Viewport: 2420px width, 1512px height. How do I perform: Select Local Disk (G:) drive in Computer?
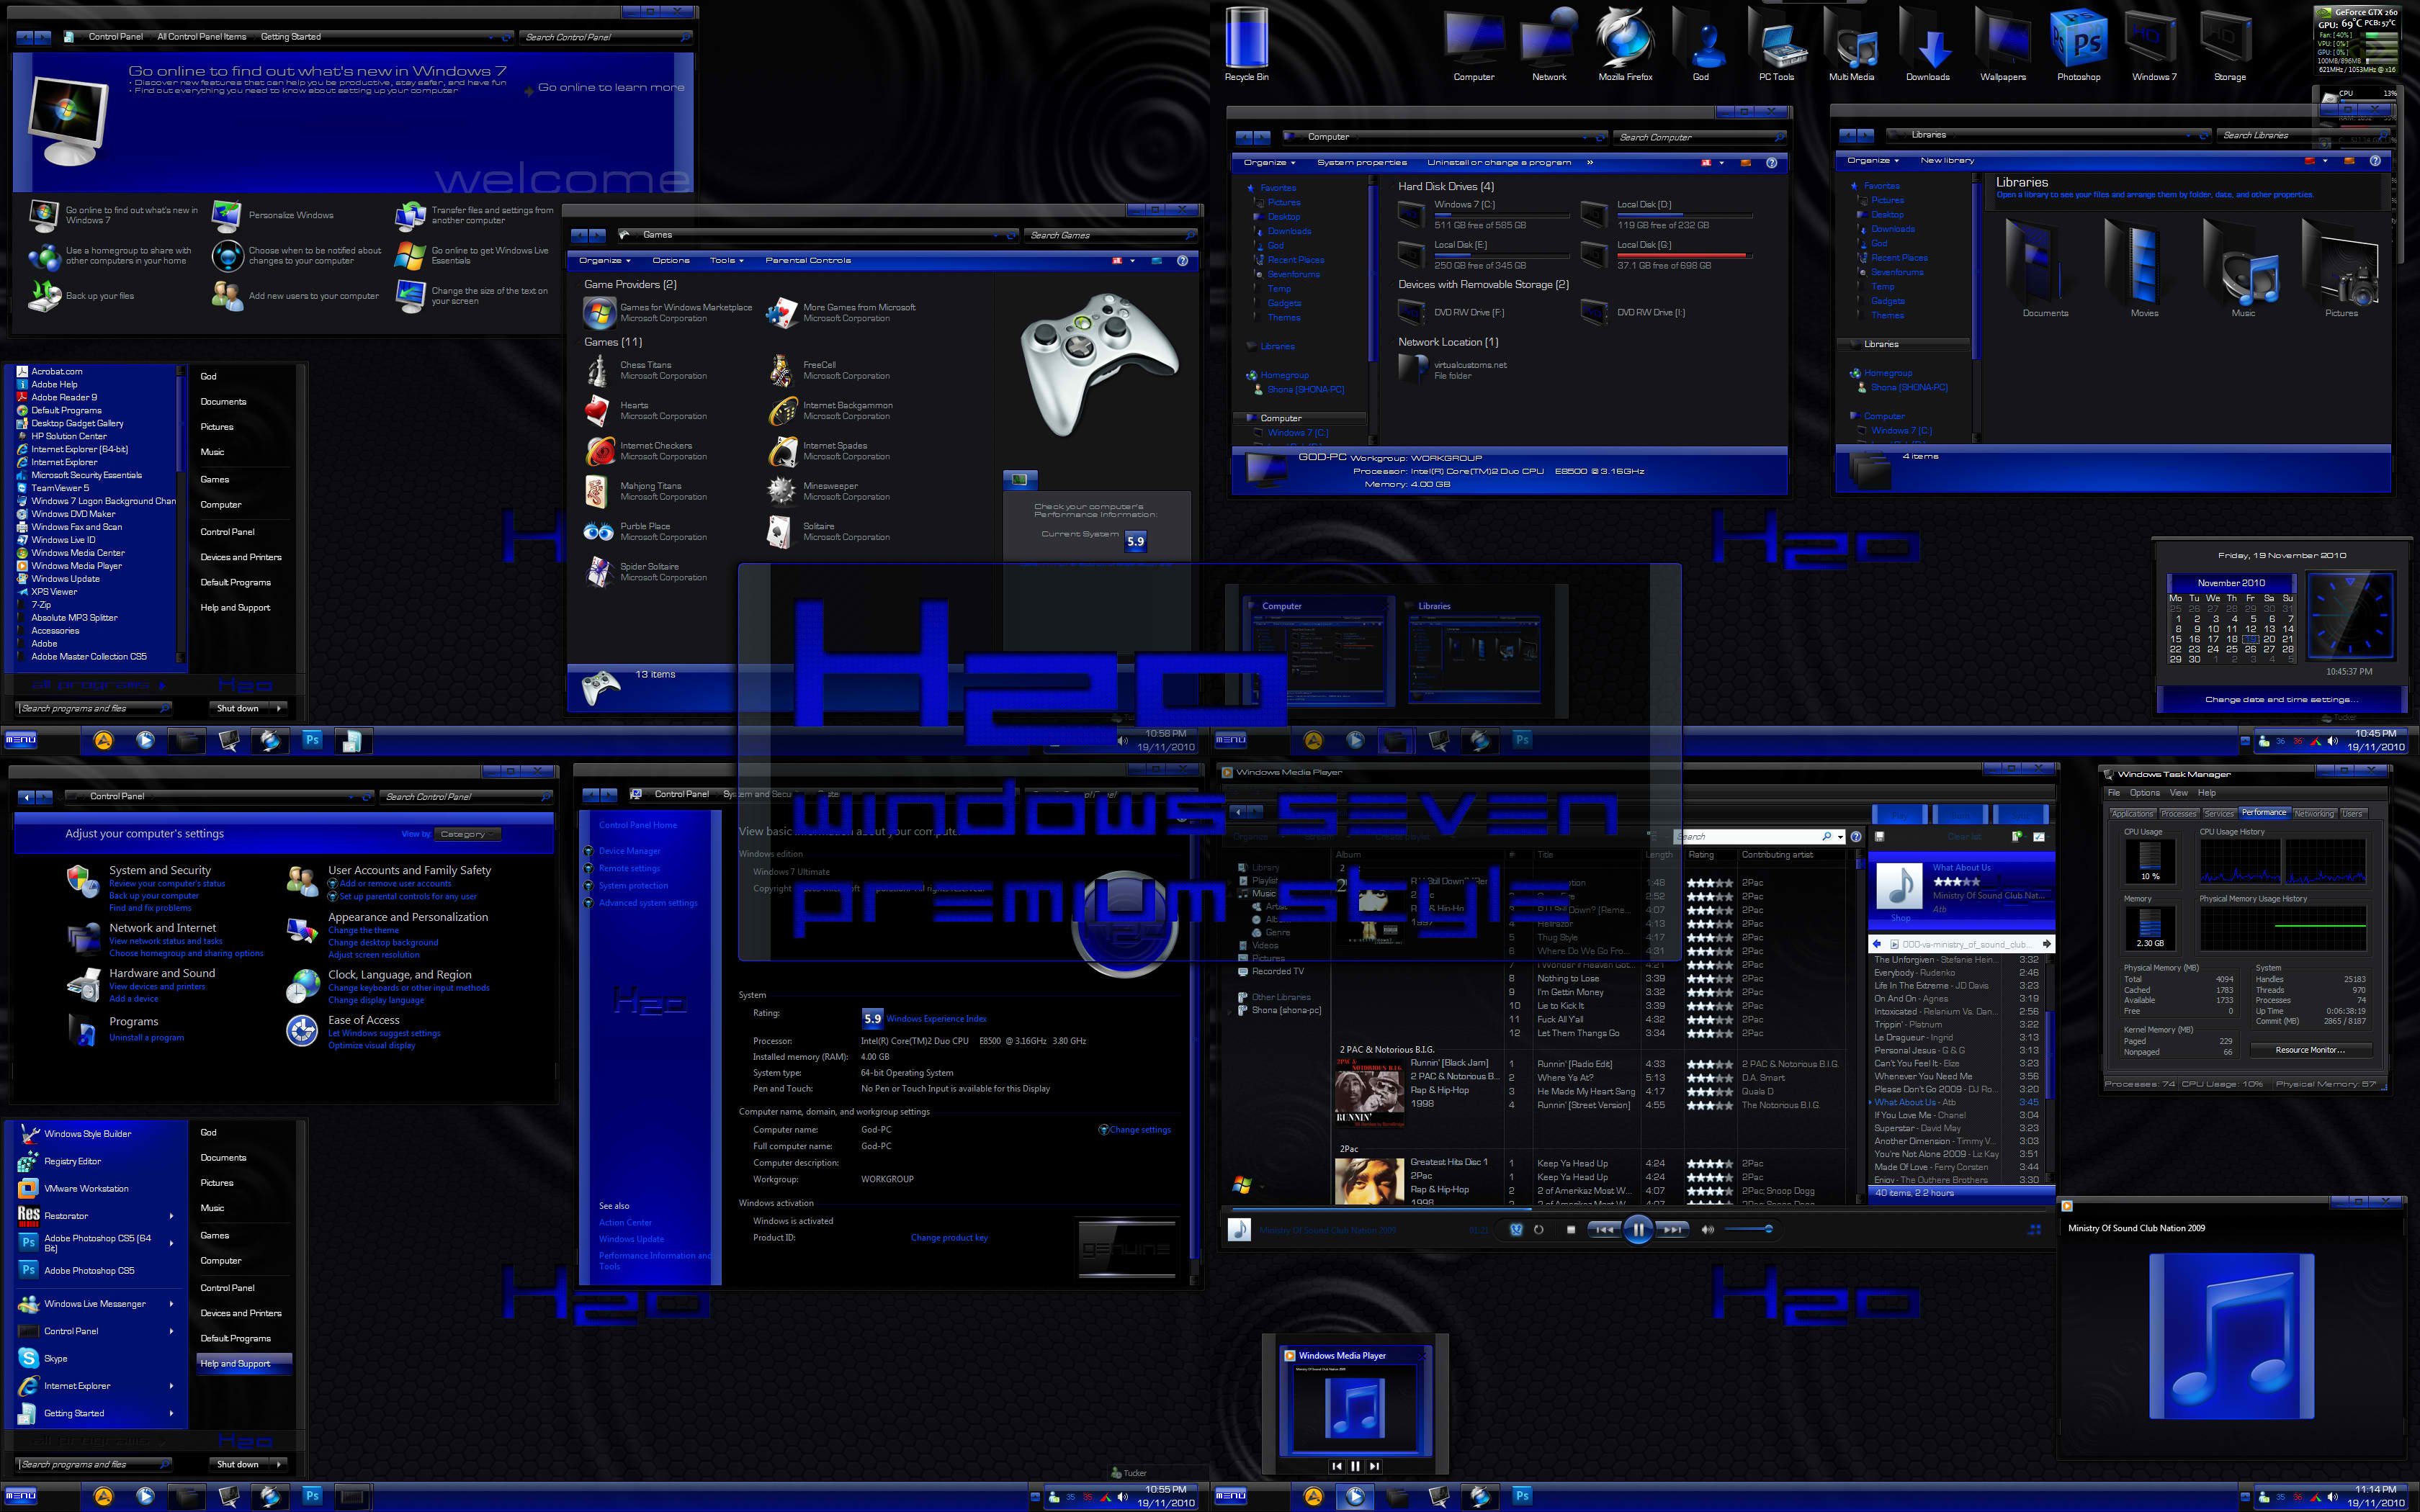[x=1665, y=254]
